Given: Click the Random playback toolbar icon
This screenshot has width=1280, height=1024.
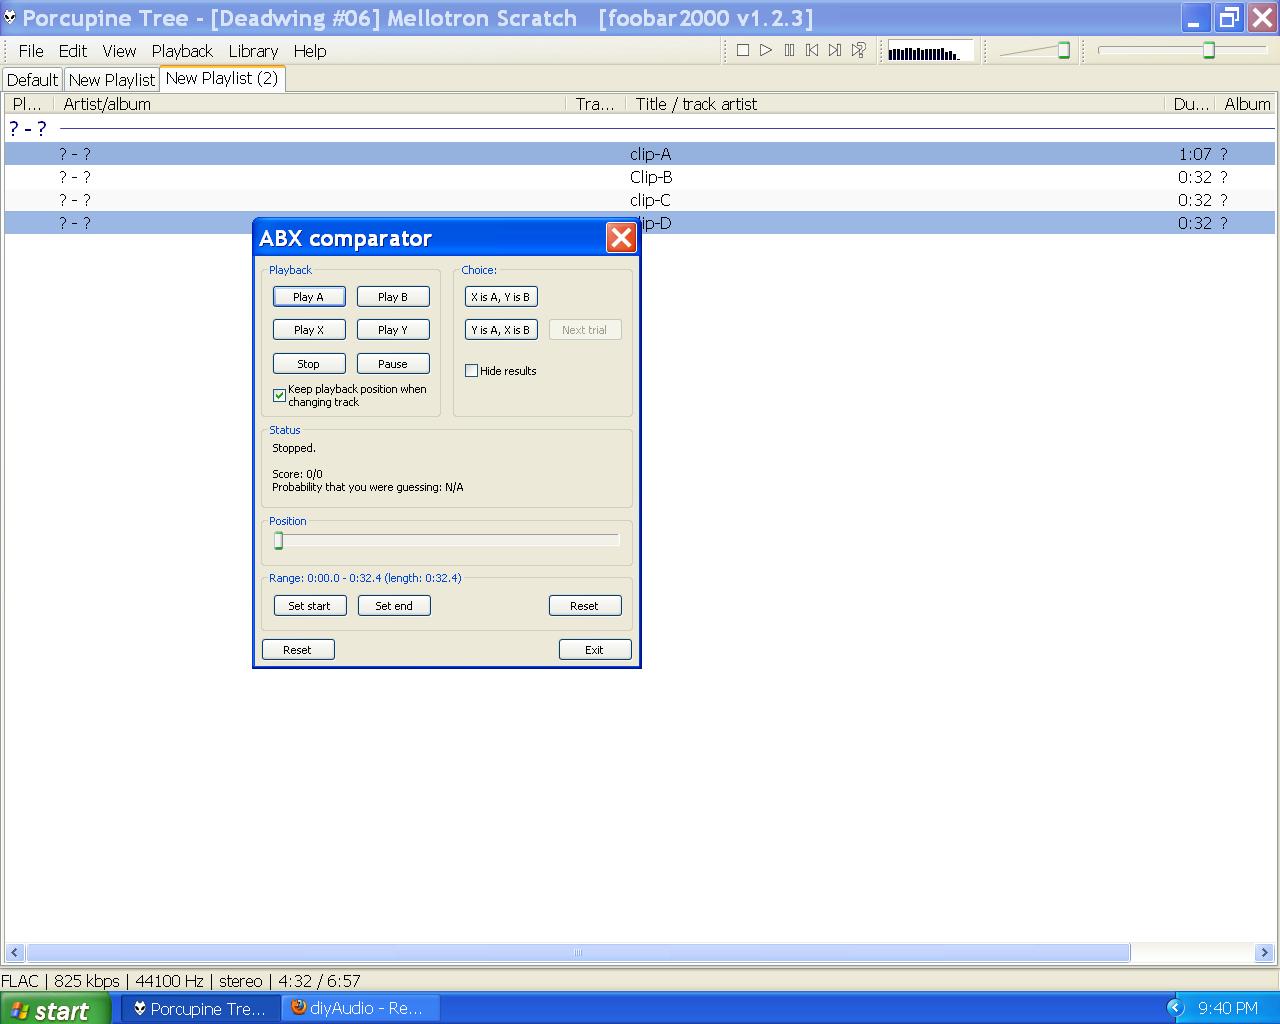Looking at the screenshot, I should point(858,50).
